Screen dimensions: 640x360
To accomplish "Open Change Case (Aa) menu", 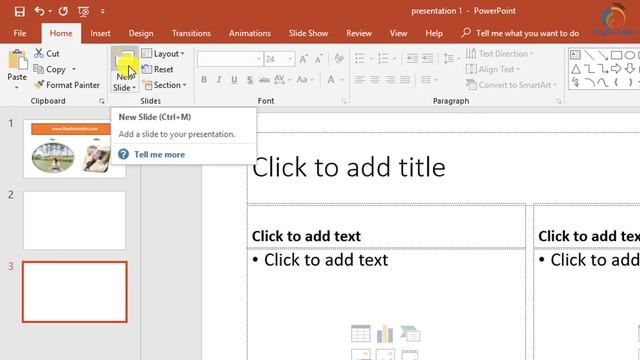I will [x=304, y=80].
